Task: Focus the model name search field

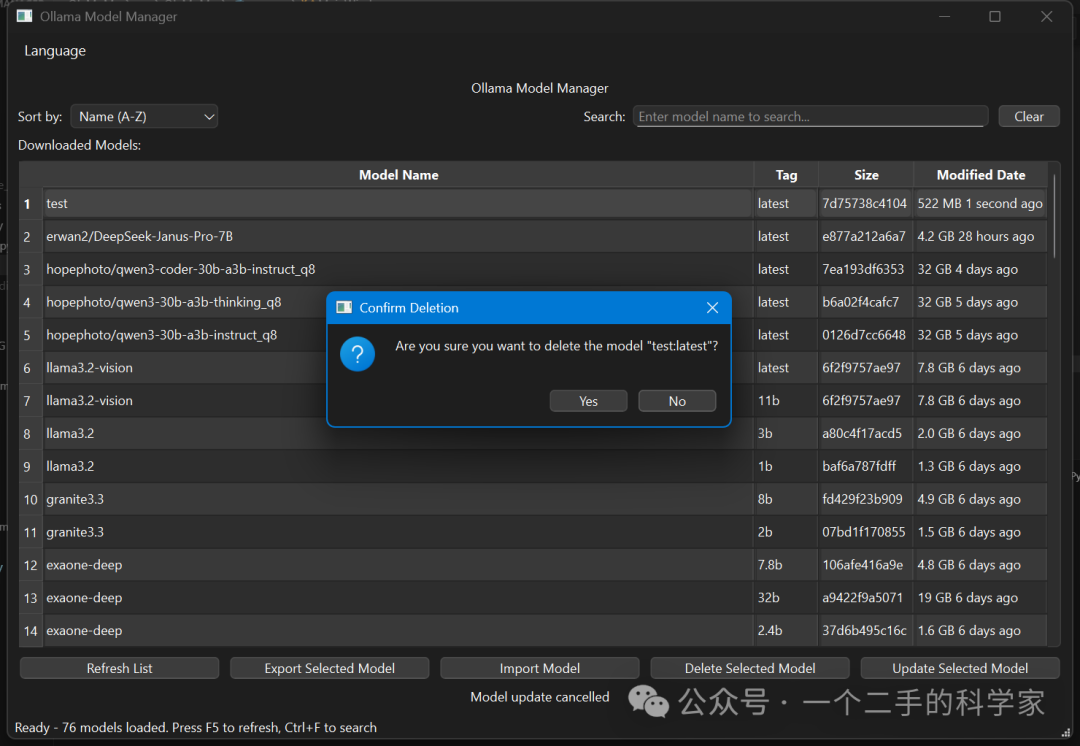Action: [810, 116]
